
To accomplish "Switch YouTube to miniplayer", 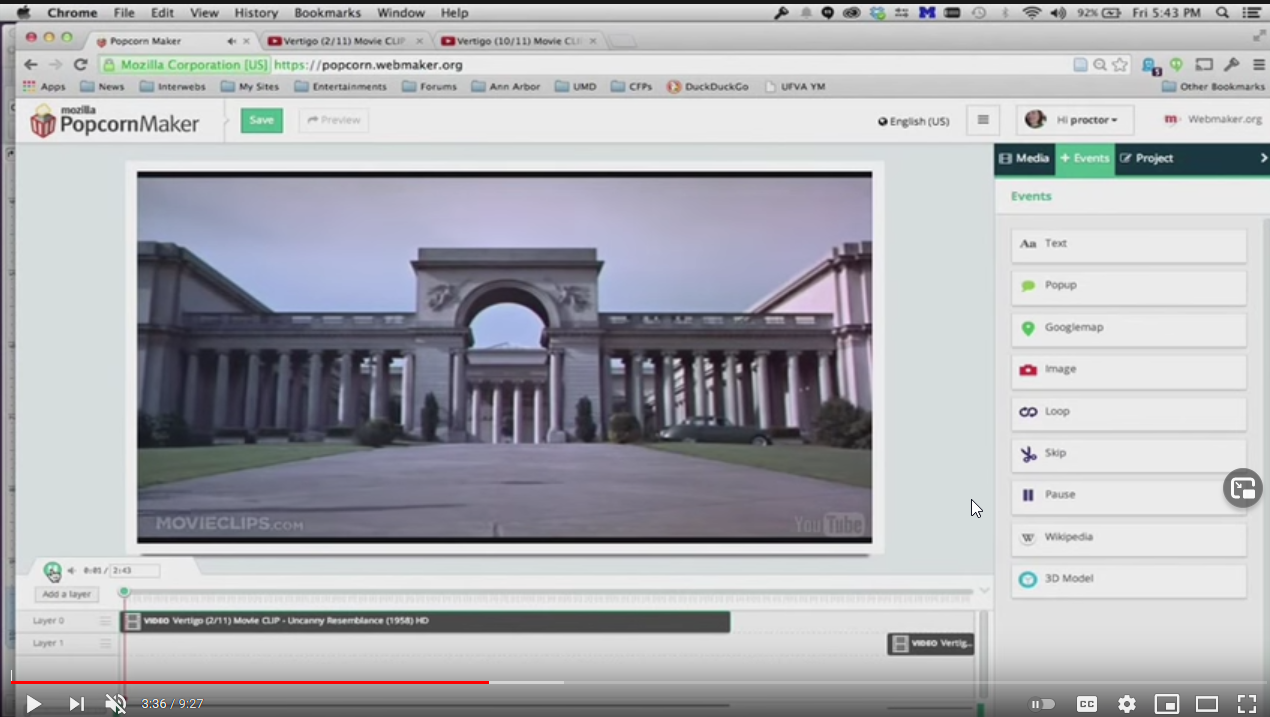I will (1167, 704).
